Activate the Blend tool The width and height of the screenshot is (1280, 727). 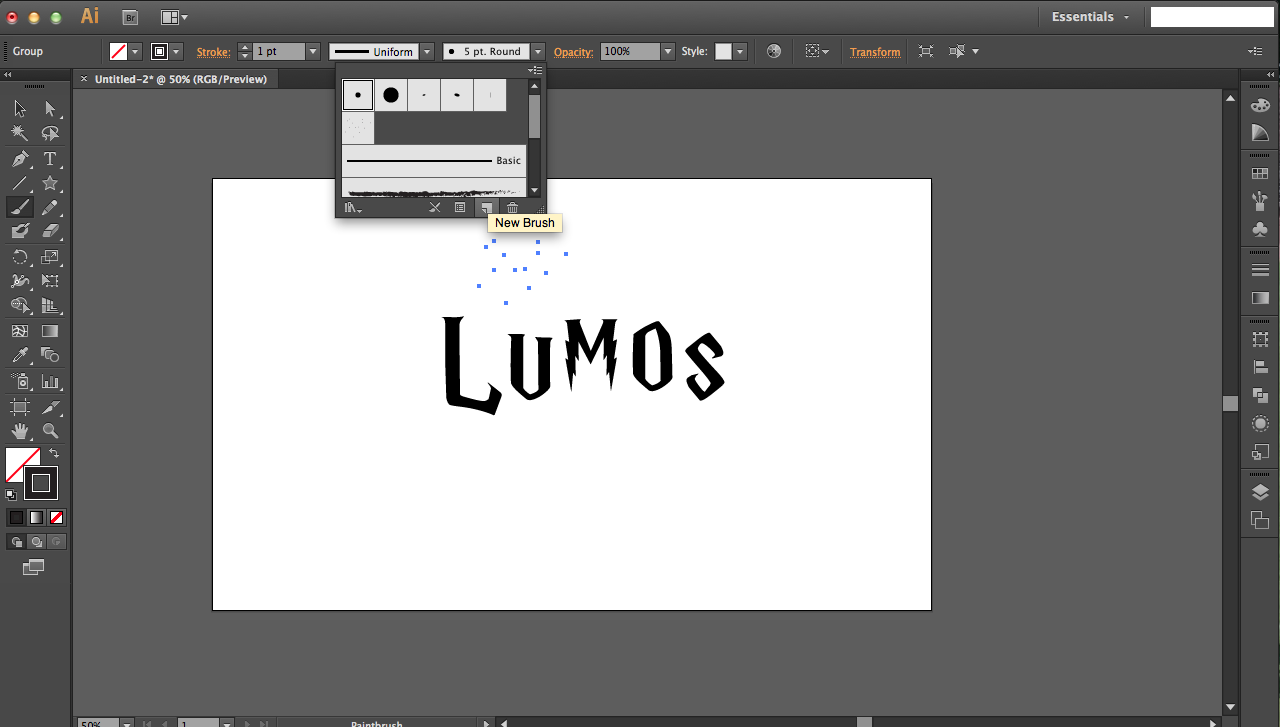(x=50, y=355)
